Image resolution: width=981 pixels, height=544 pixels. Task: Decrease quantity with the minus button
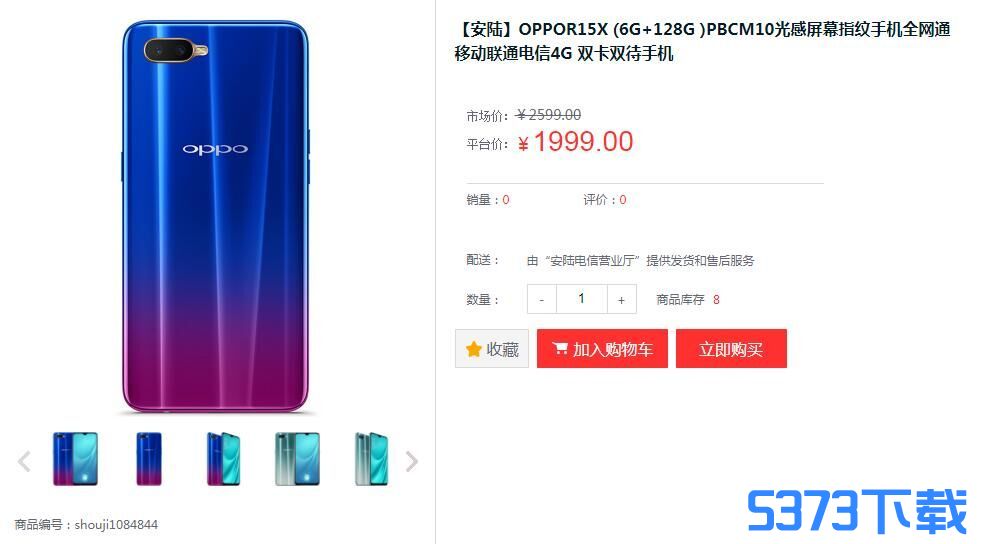tap(542, 300)
